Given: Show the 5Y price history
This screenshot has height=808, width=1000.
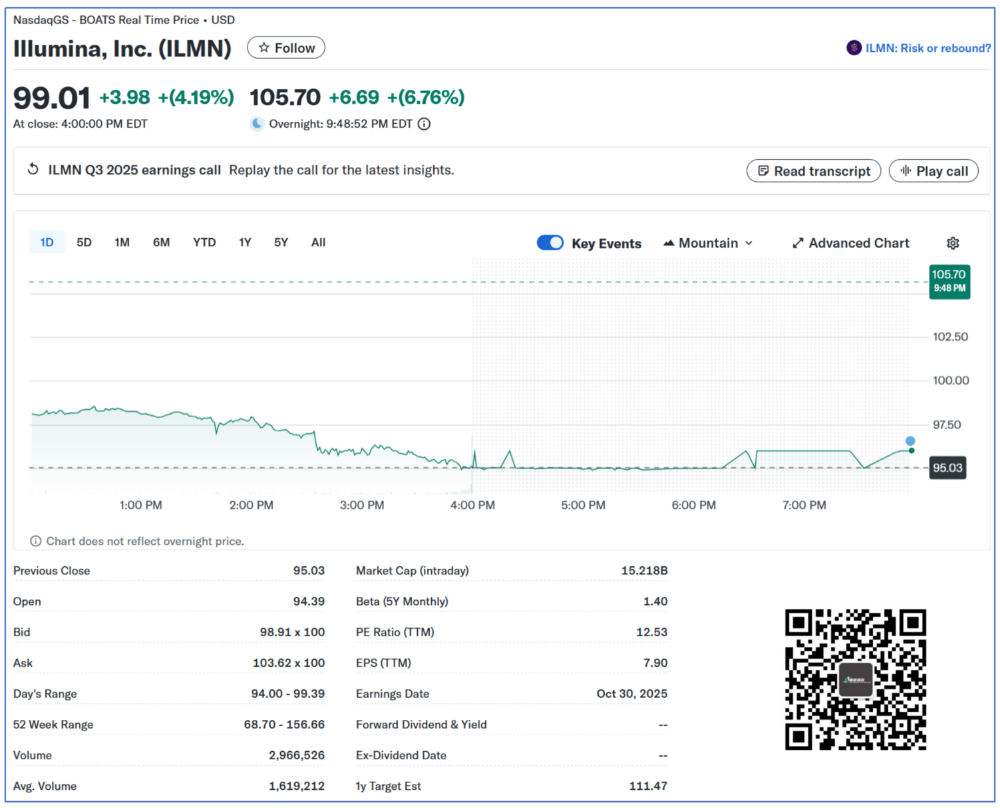Looking at the screenshot, I should 281,242.
